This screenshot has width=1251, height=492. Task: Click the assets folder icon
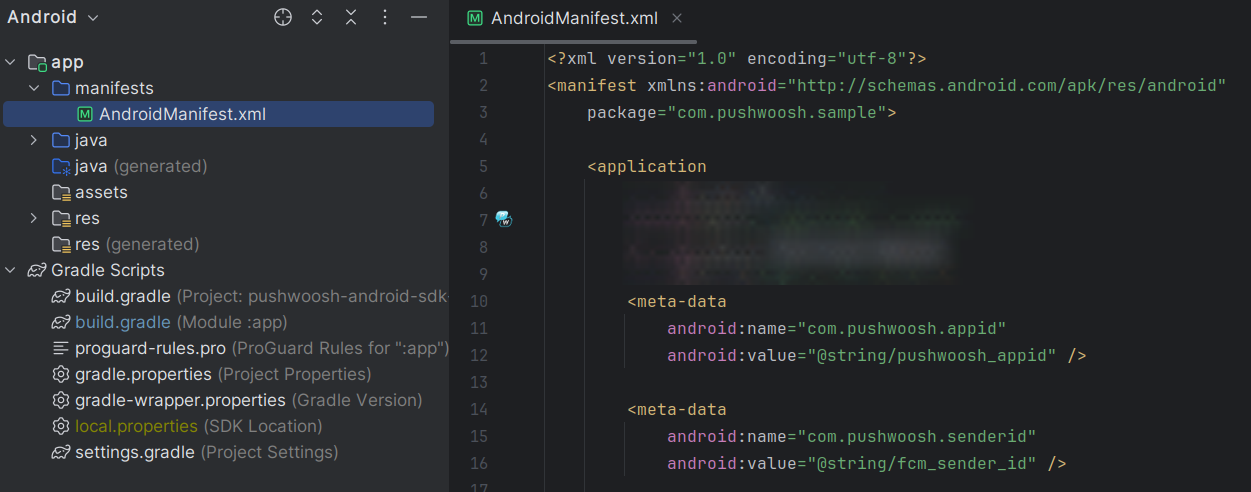point(61,192)
